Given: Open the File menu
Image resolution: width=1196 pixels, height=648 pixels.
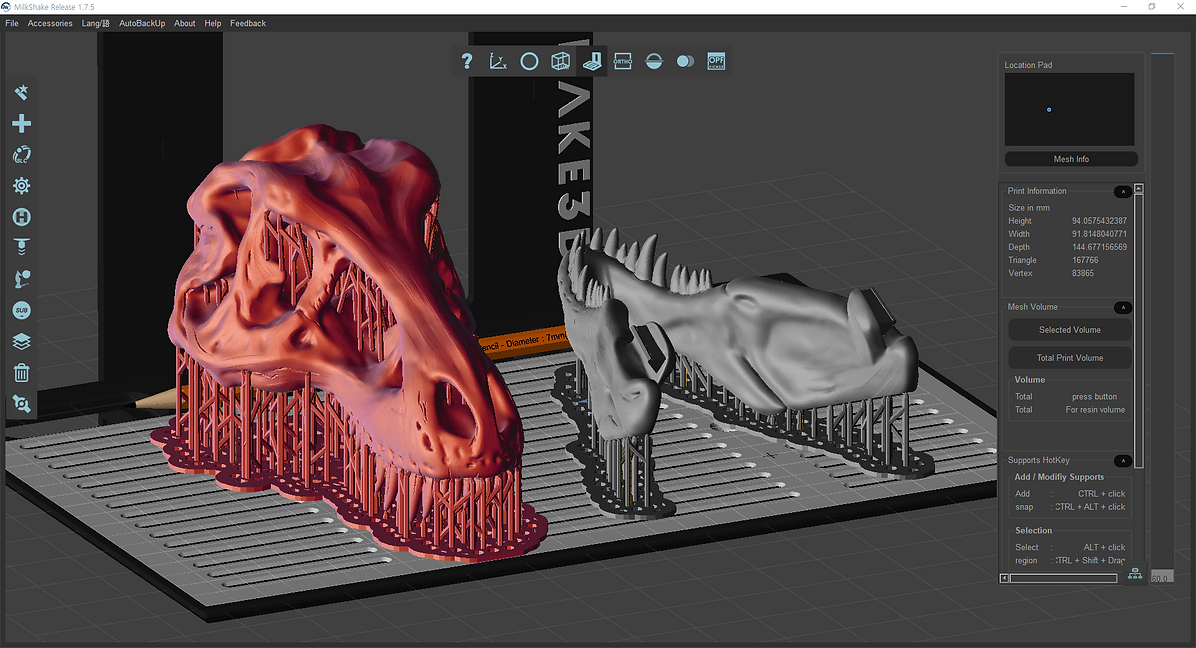Looking at the screenshot, I should tap(12, 23).
